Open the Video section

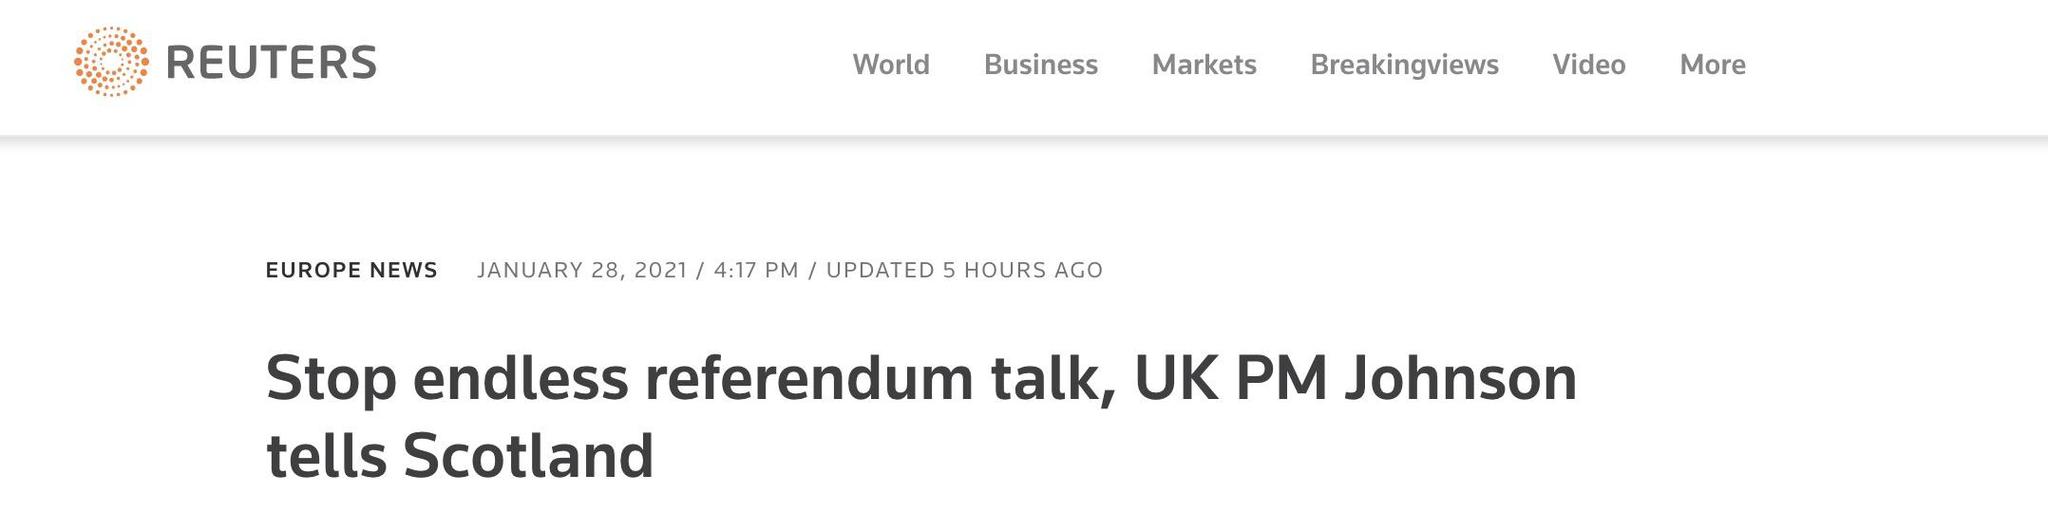(1588, 65)
